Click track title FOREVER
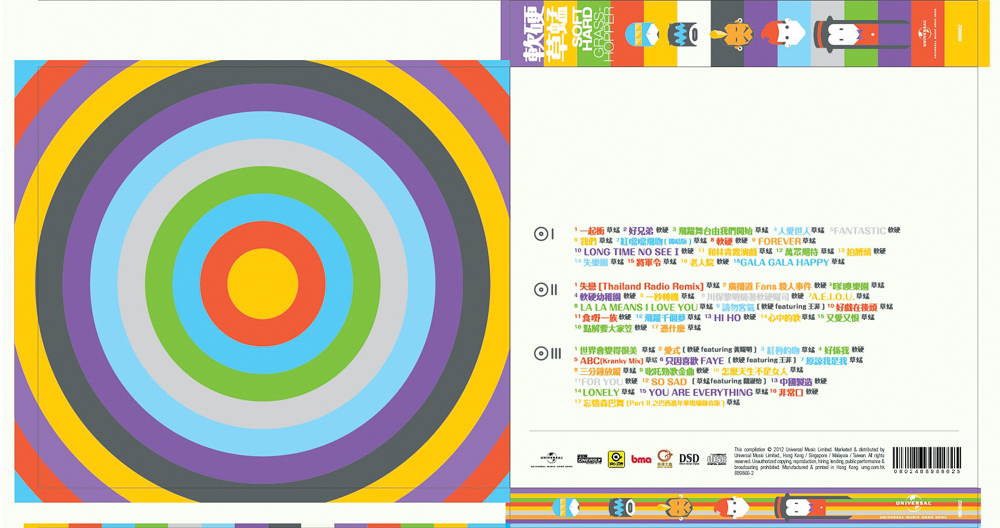Viewport: 1000px width, 528px height. [779, 241]
